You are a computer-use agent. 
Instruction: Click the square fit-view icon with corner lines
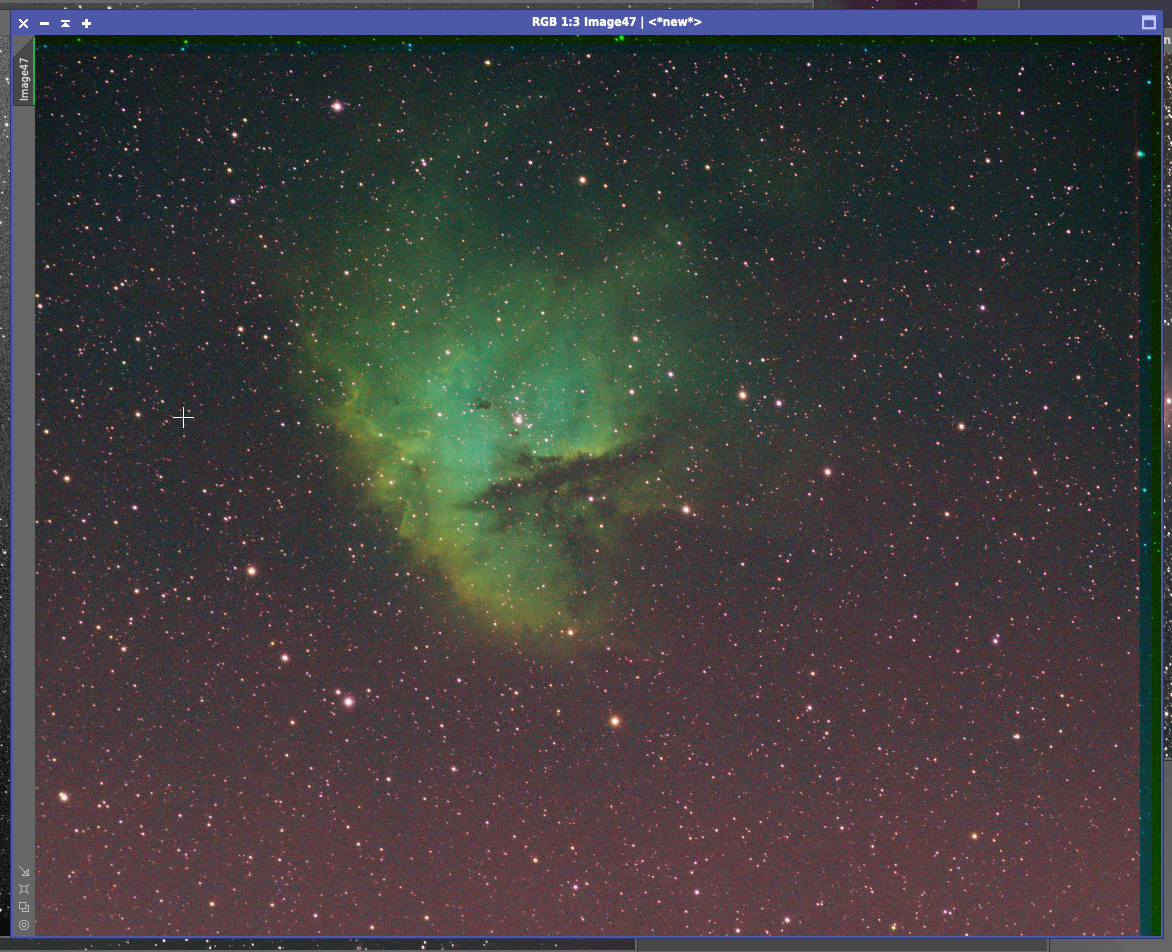coord(24,889)
